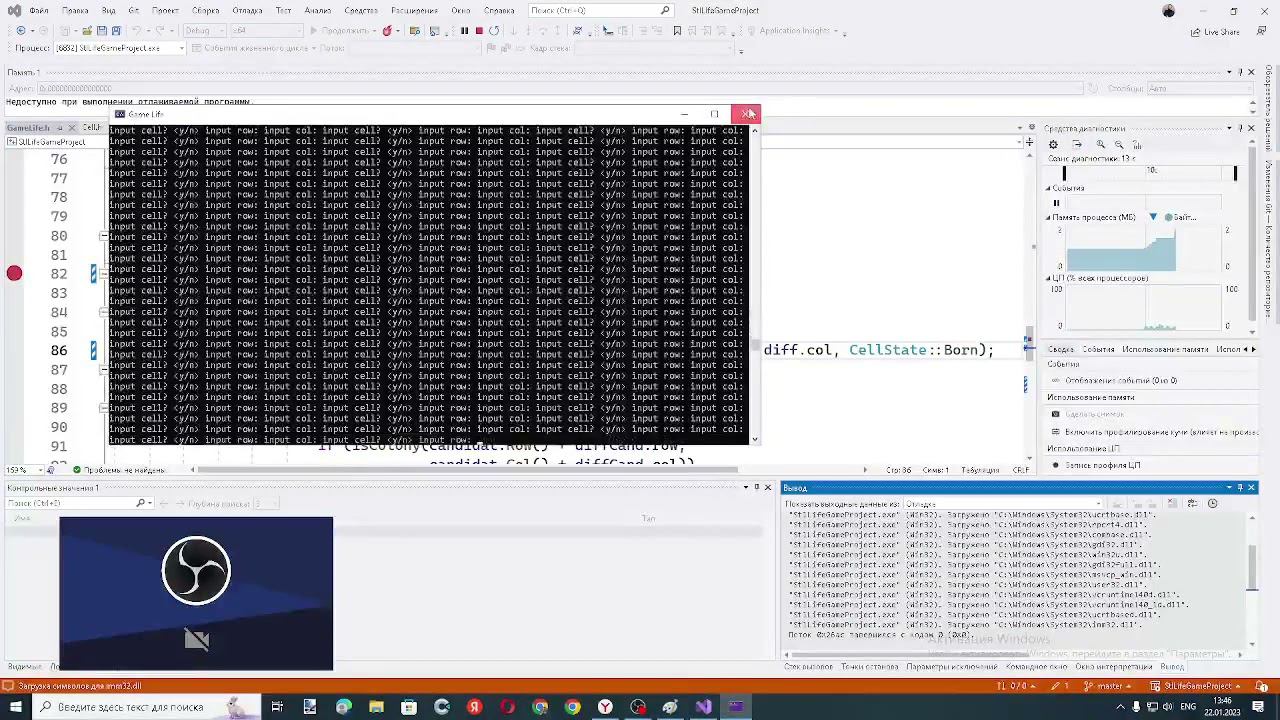Screen dimensions: 1280x720
Task: Open the Сборка menu
Action: coord(205,11)
